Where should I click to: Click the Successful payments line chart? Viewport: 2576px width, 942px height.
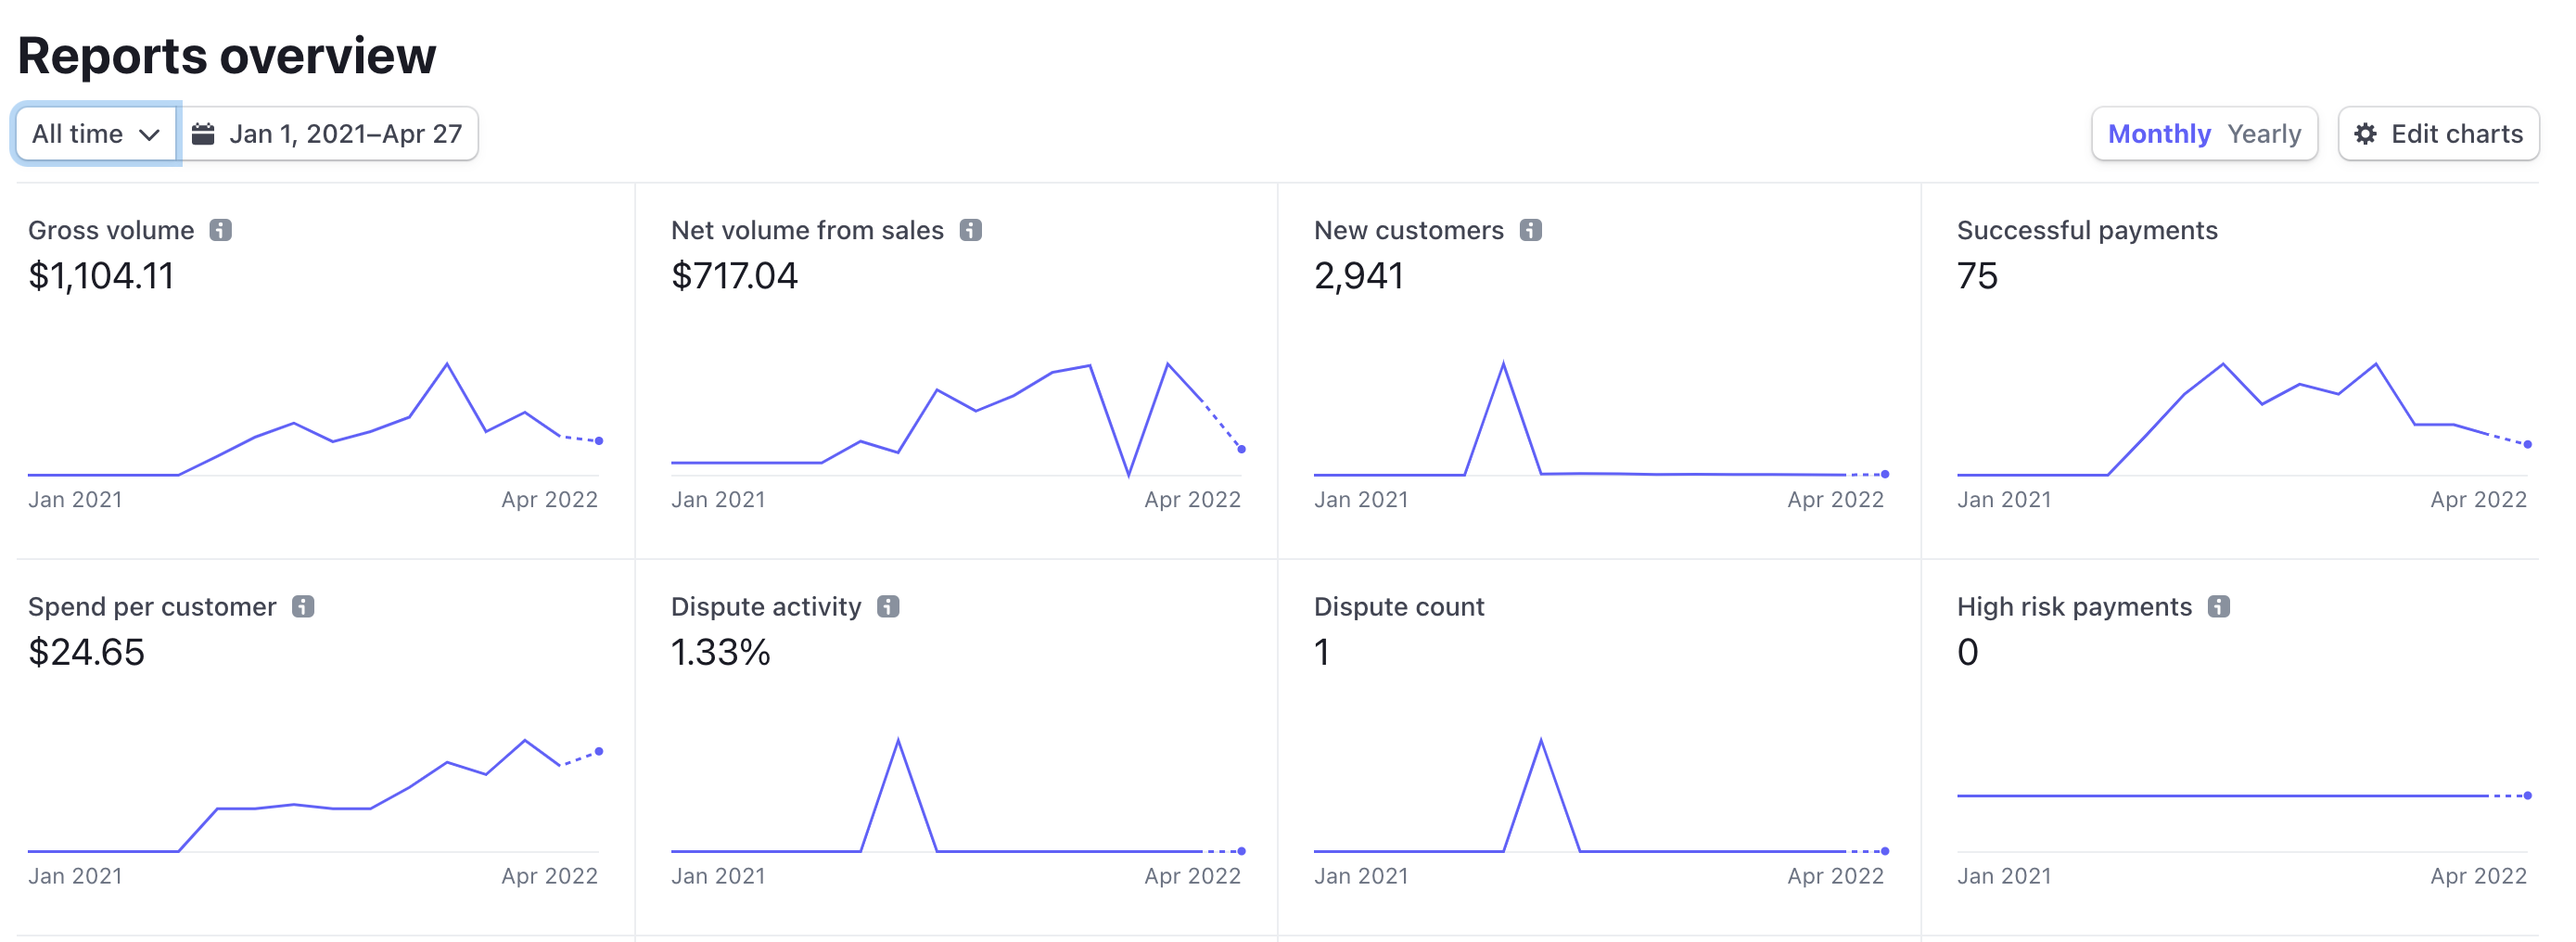pos(2243,419)
